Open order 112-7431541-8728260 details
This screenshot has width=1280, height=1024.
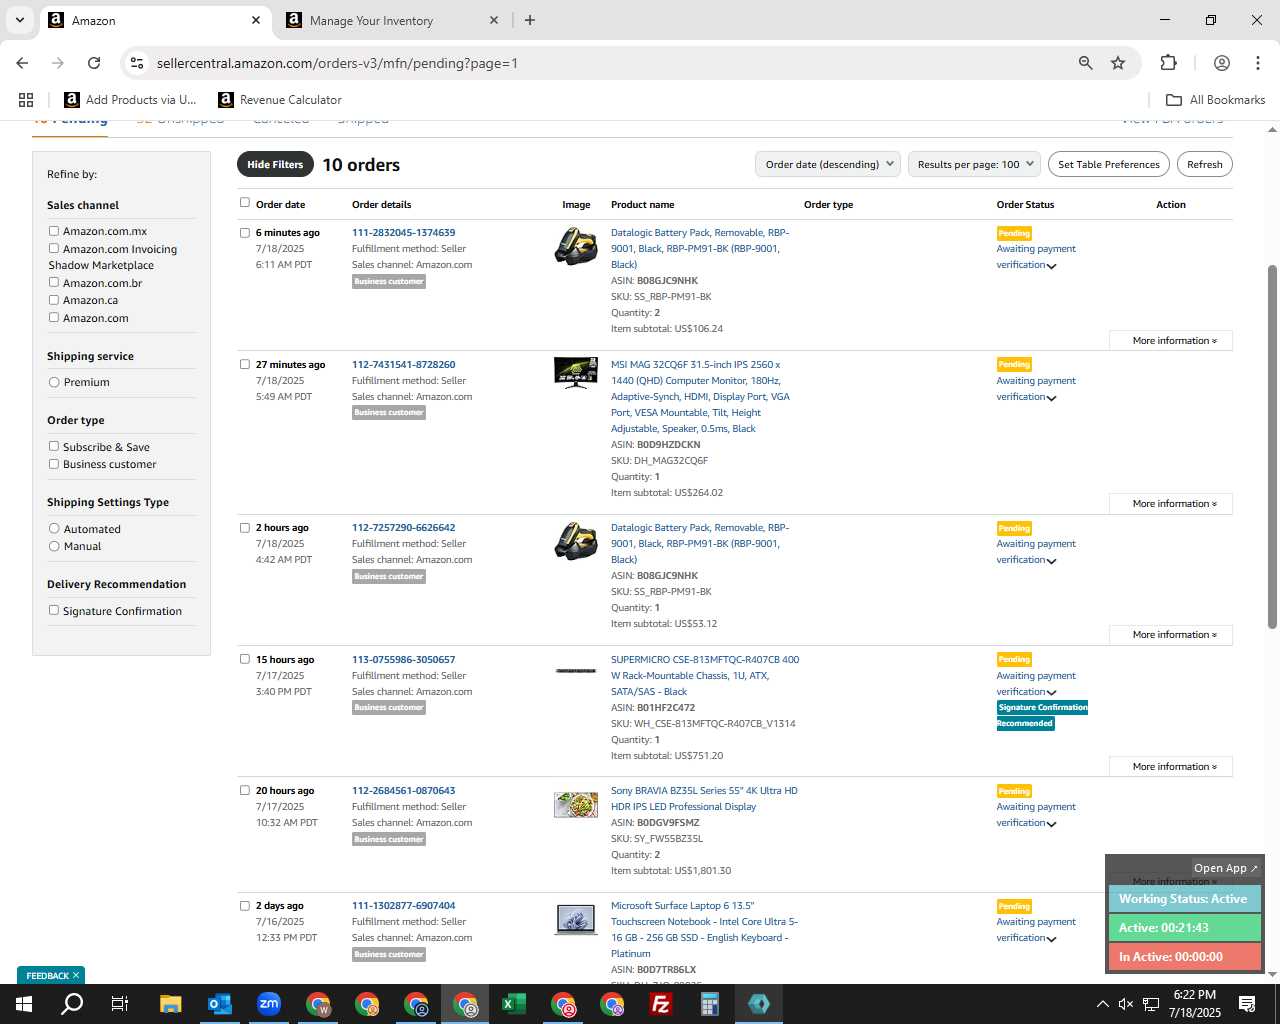tap(404, 365)
